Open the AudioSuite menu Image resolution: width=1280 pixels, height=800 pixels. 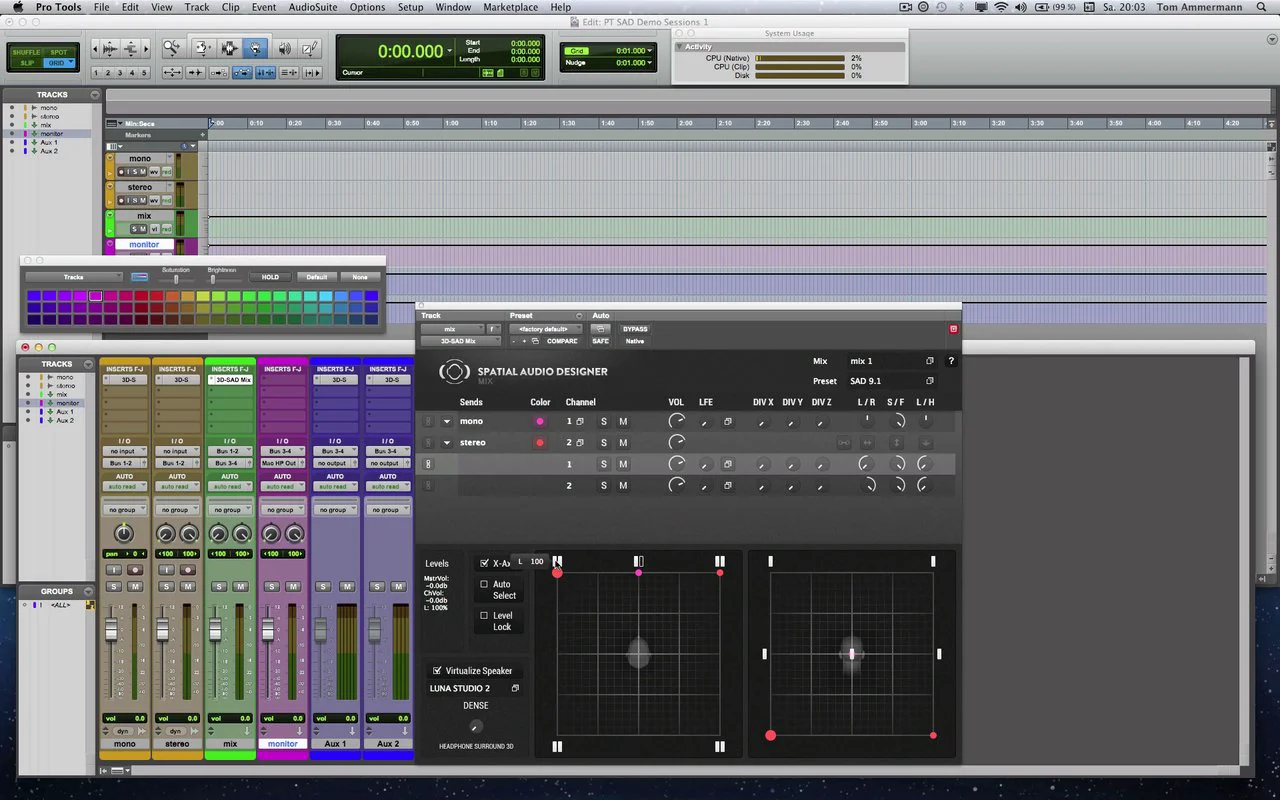click(x=312, y=7)
